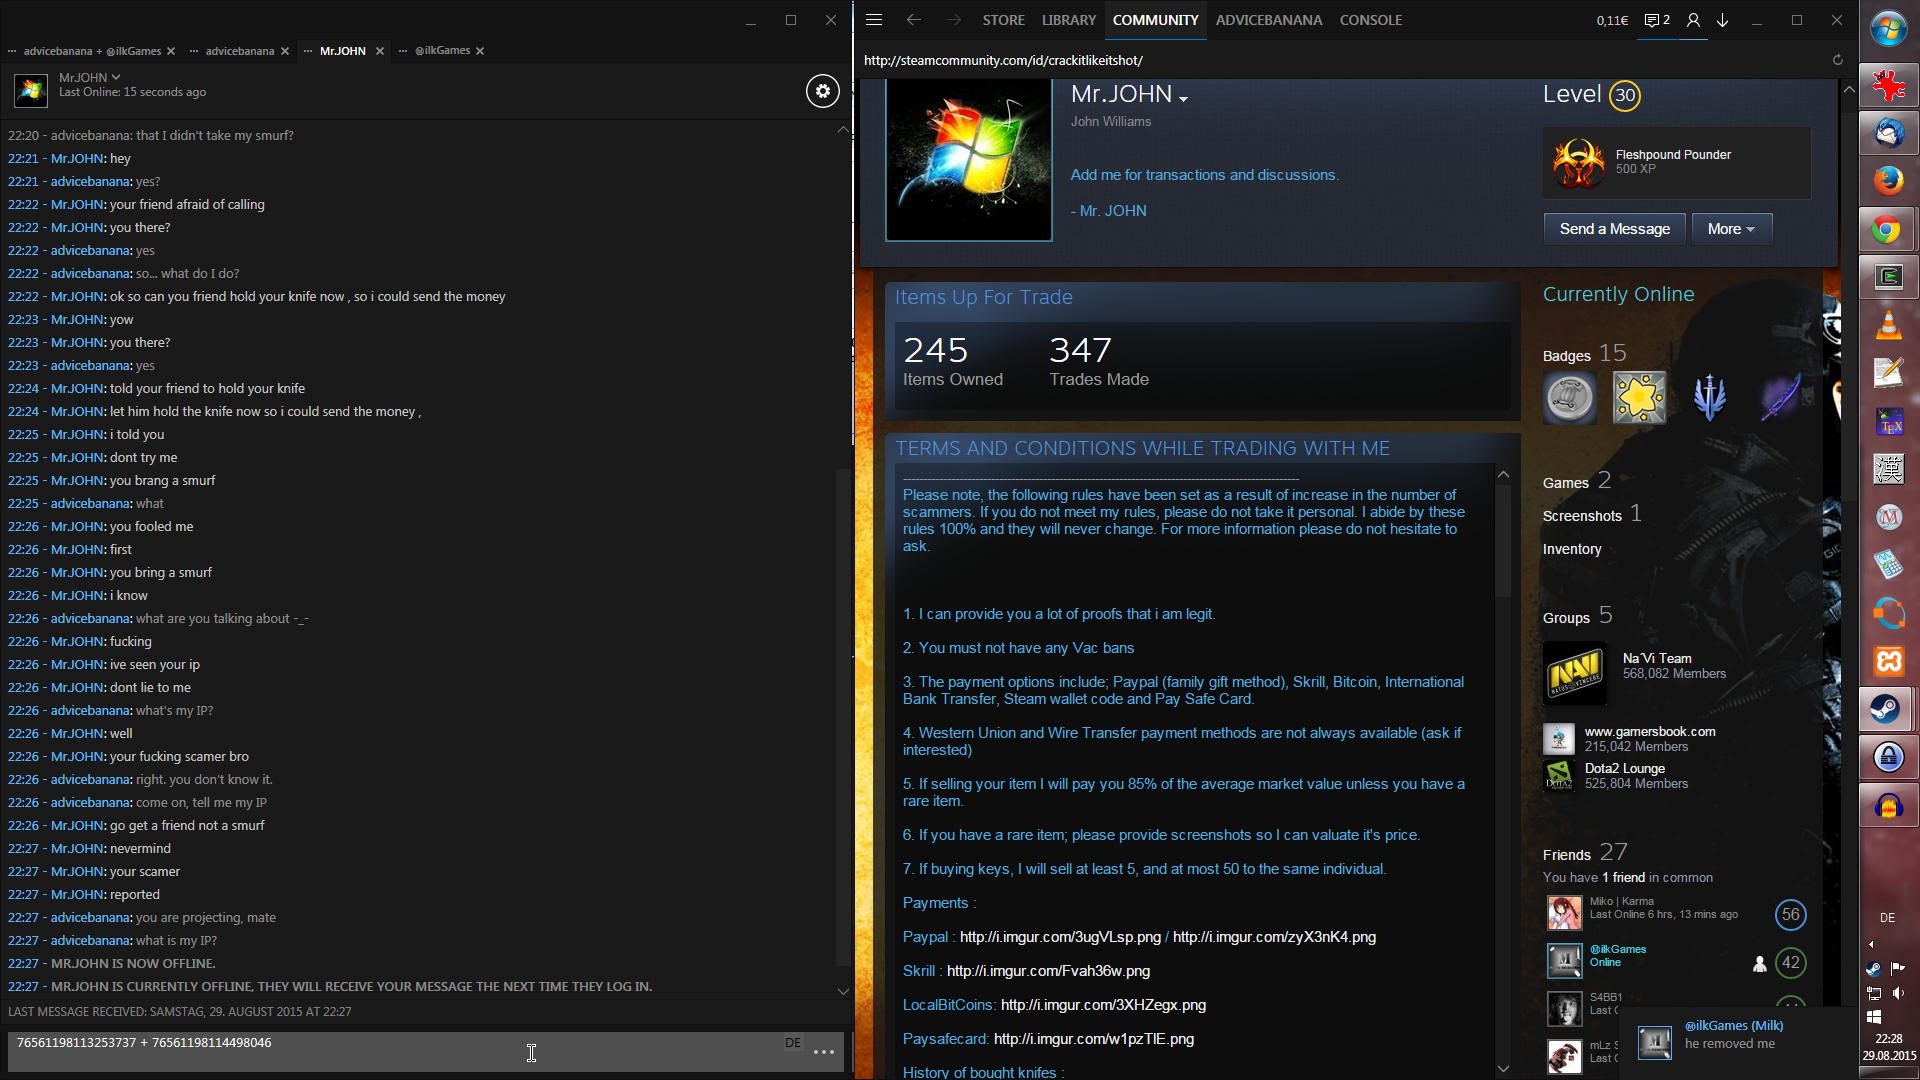
Task: Open the chat input options dots
Action: 824,1052
